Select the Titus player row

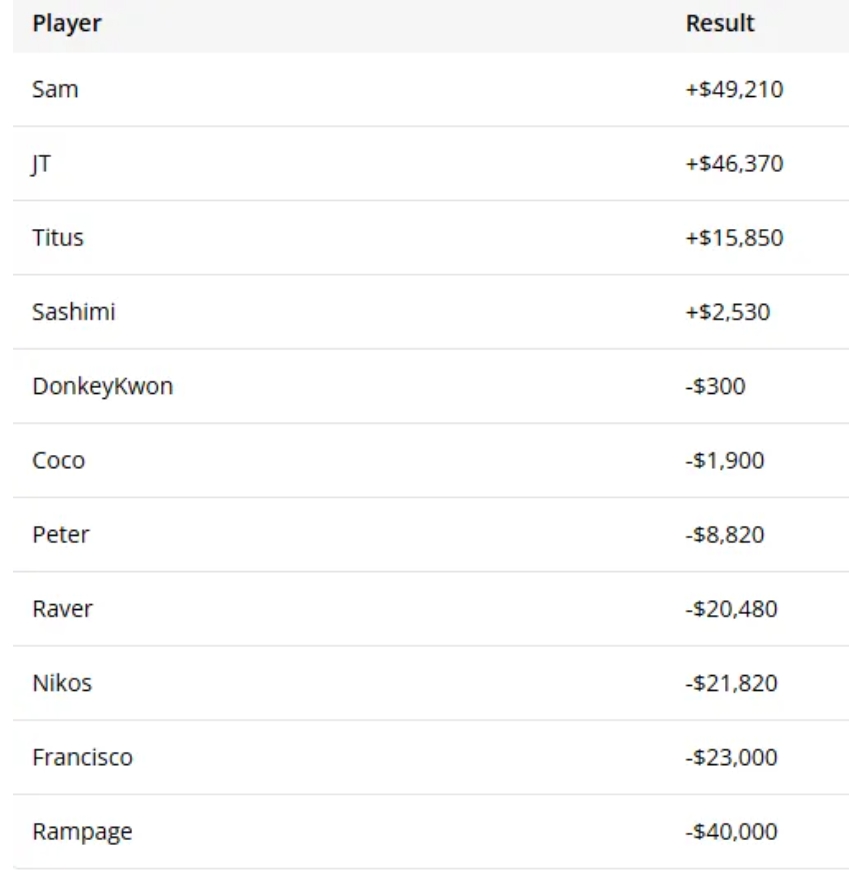(x=58, y=238)
